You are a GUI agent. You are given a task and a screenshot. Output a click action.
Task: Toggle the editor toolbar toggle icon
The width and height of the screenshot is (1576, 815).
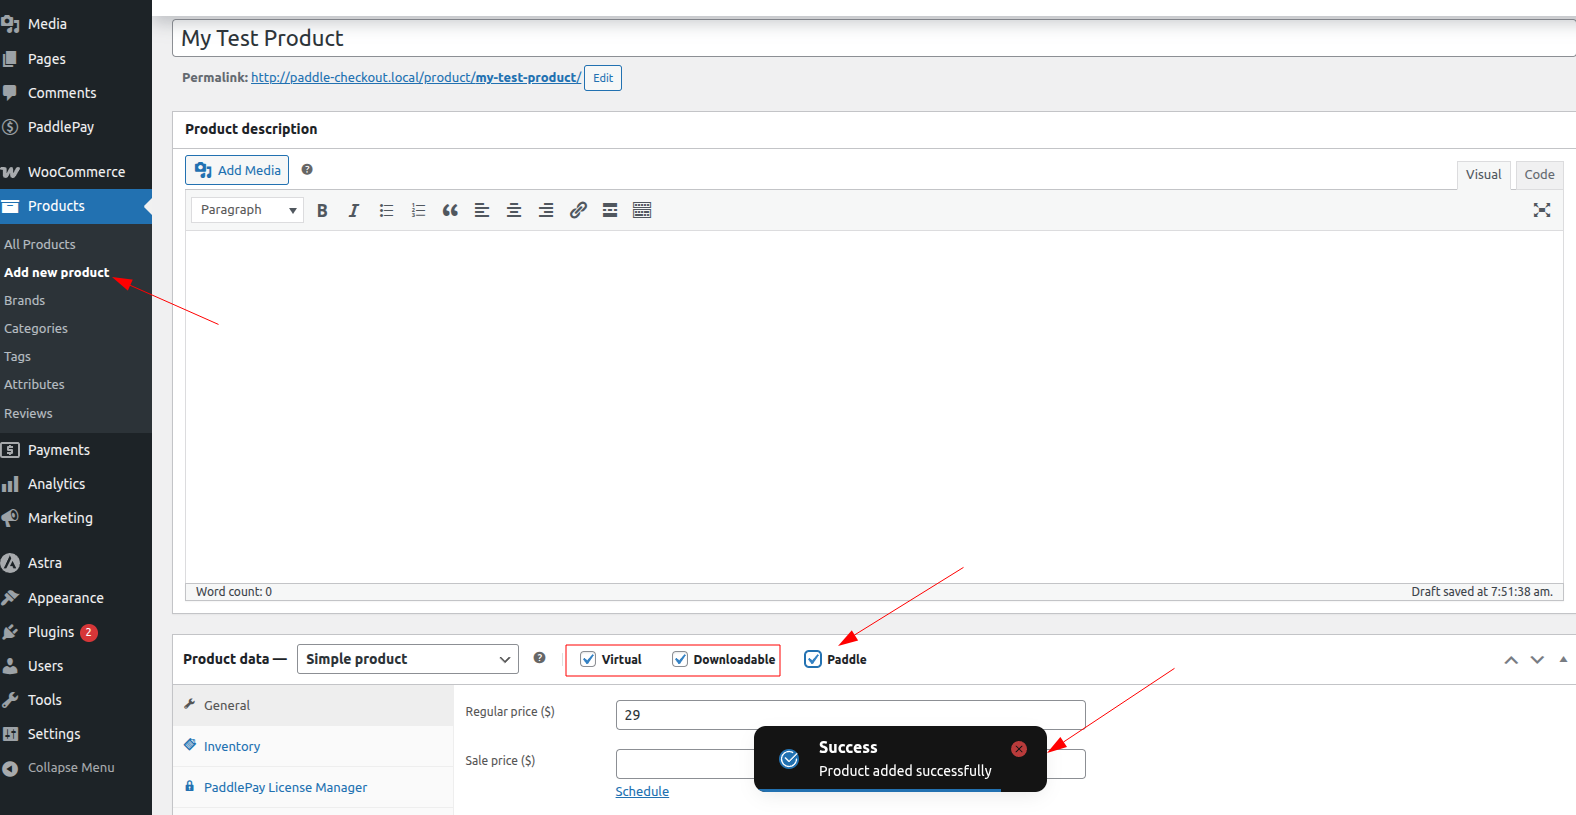pyautogui.click(x=642, y=210)
